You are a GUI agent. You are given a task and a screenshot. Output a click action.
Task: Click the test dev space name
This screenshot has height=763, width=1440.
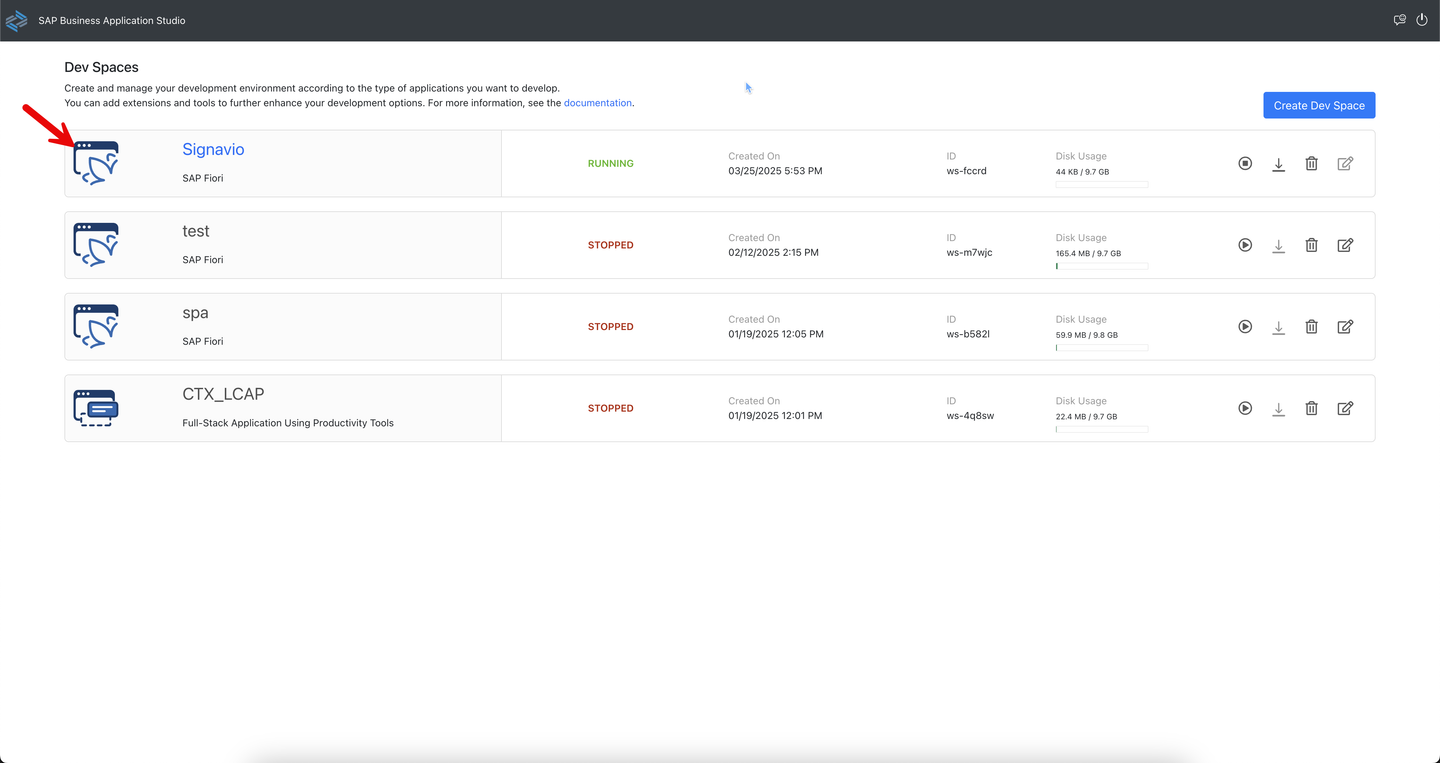pyautogui.click(x=196, y=231)
